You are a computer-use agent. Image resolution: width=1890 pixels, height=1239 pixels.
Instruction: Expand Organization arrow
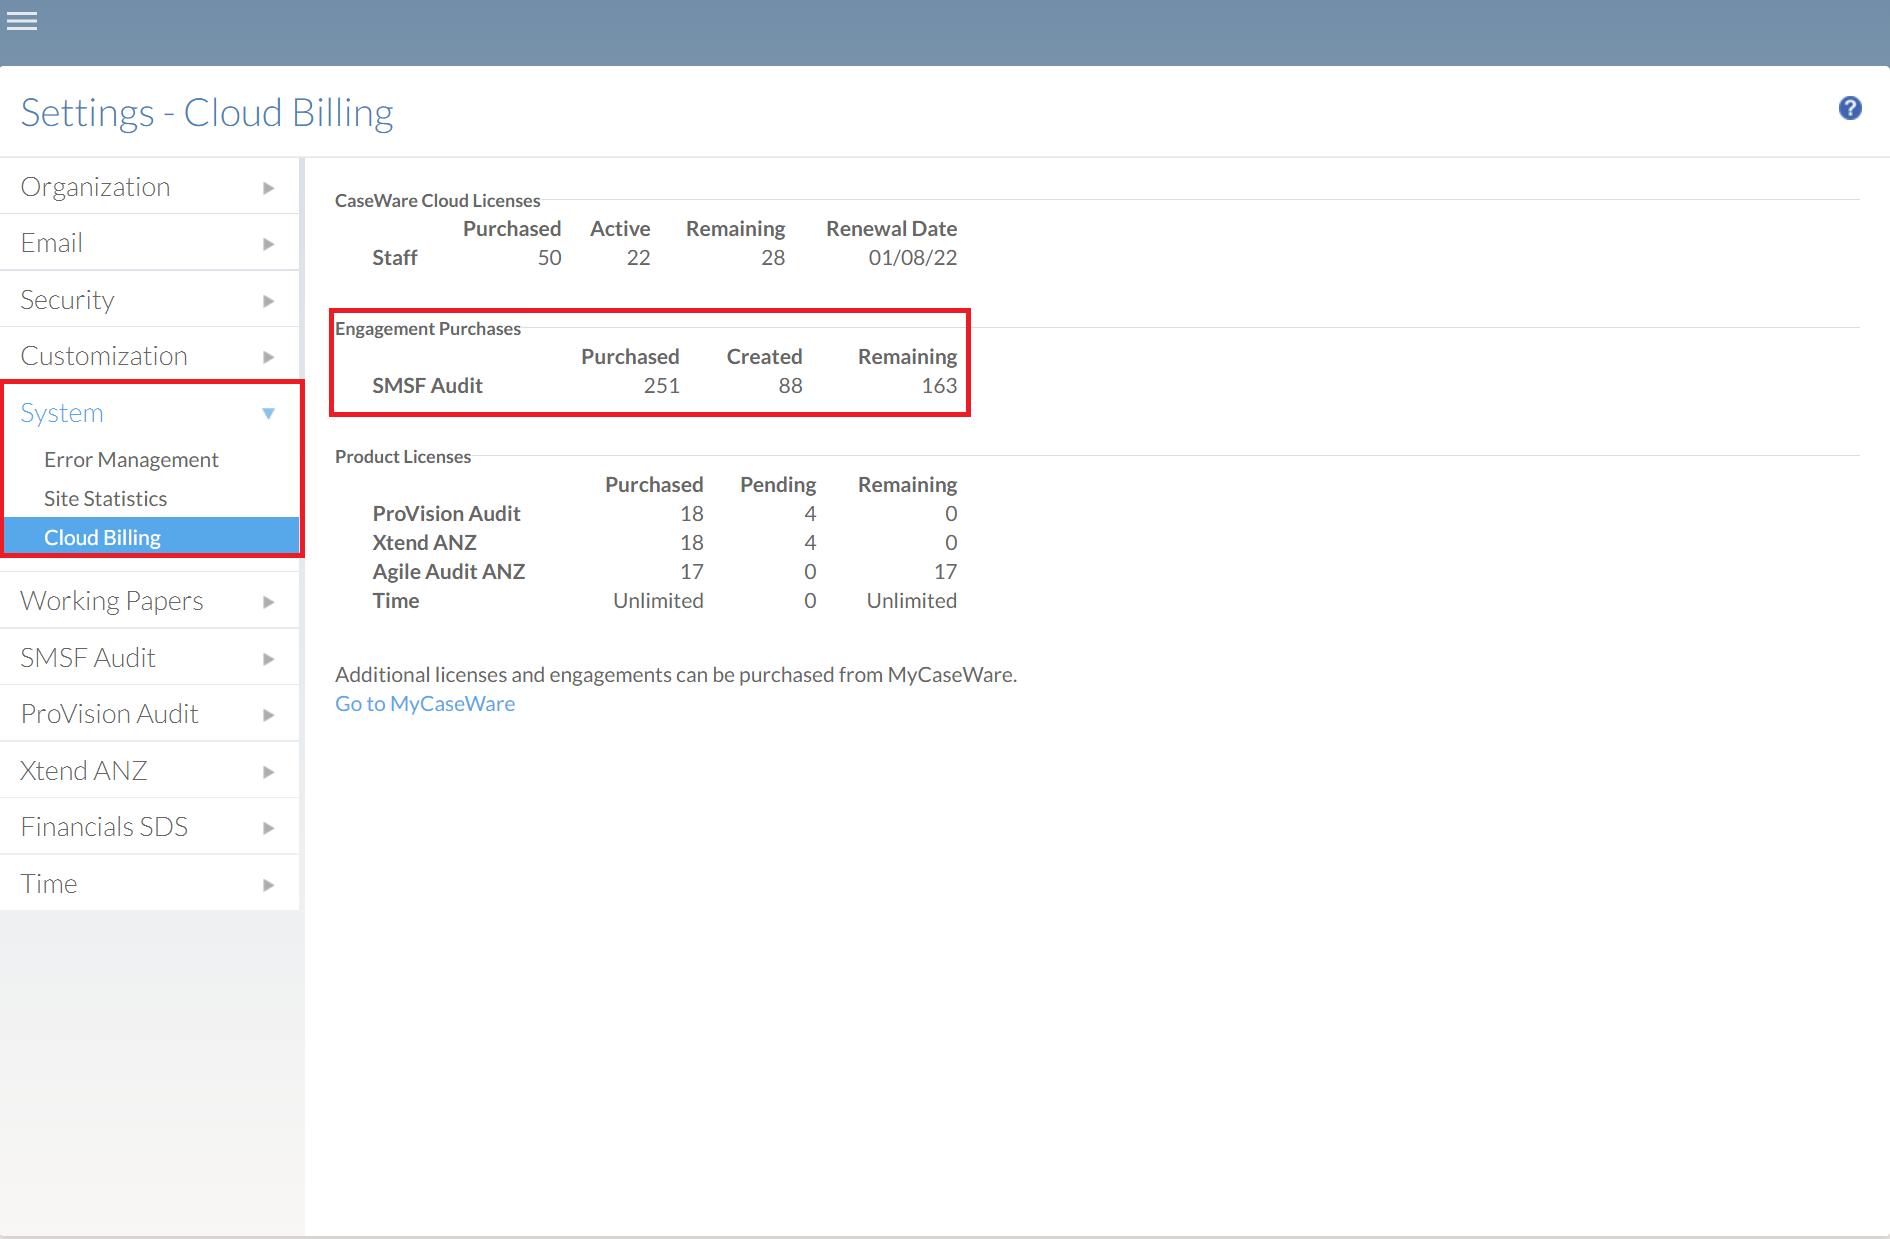(x=268, y=188)
